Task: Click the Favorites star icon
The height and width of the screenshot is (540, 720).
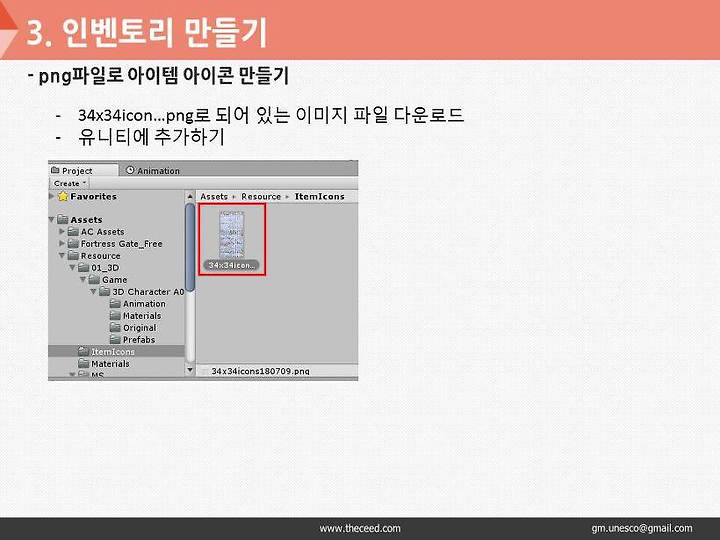Action: click(63, 197)
